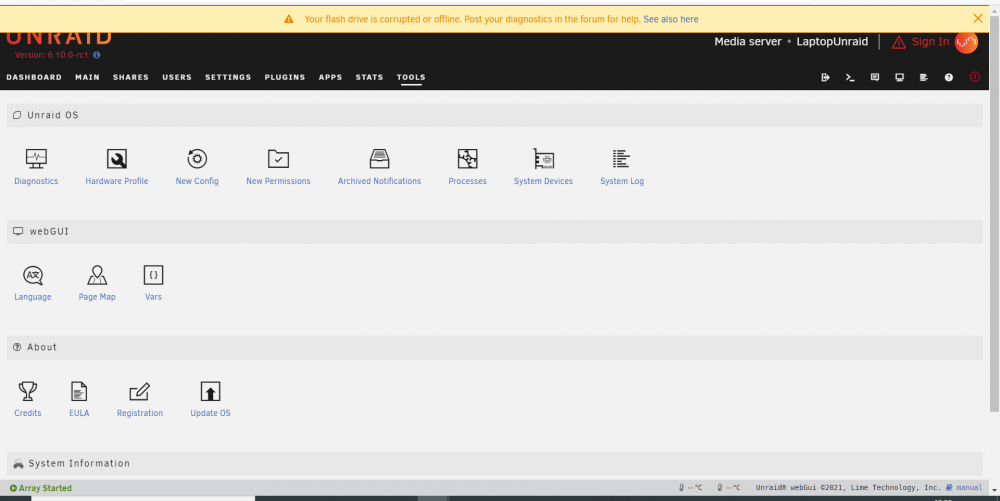Click the System Information section header

(x=494, y=463)
